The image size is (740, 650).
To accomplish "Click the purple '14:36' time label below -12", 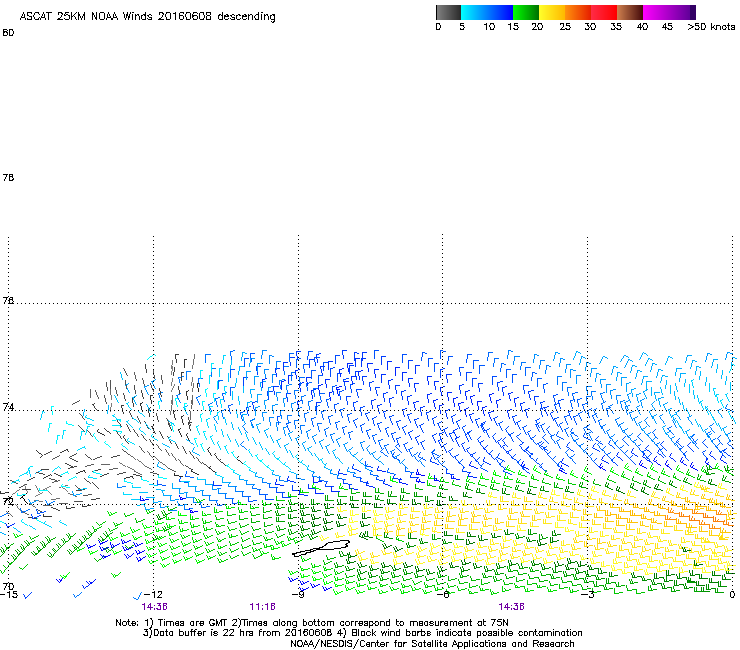I will point(154,607).
